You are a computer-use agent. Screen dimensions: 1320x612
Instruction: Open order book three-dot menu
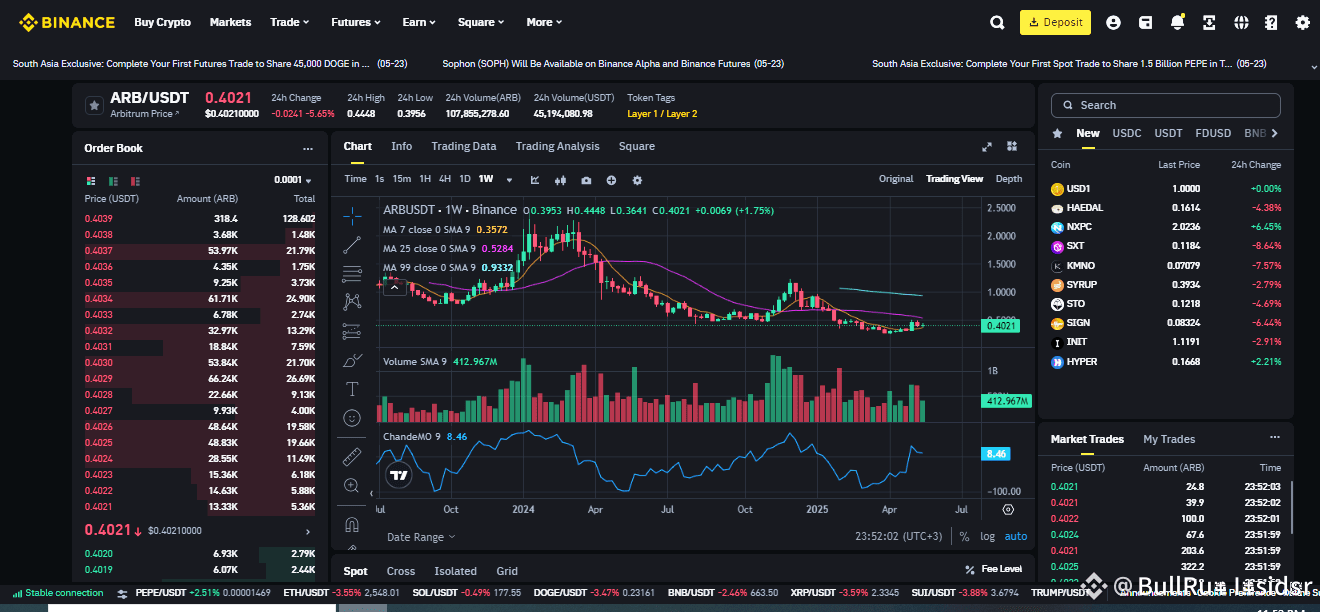(x=308, y=148)
